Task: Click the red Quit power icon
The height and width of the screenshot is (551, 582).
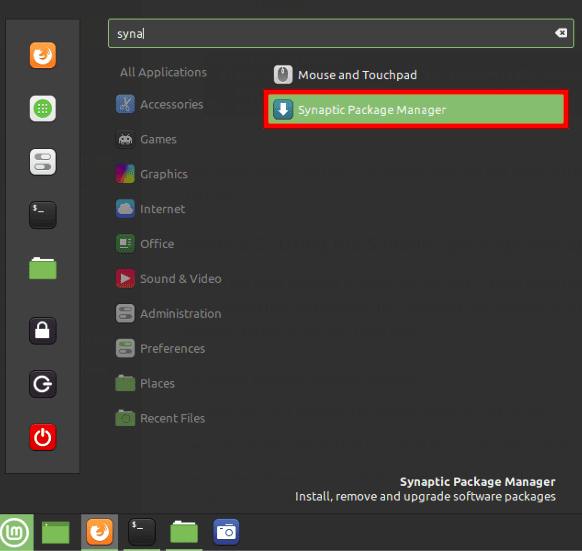Action: click(x=43, y=437)
